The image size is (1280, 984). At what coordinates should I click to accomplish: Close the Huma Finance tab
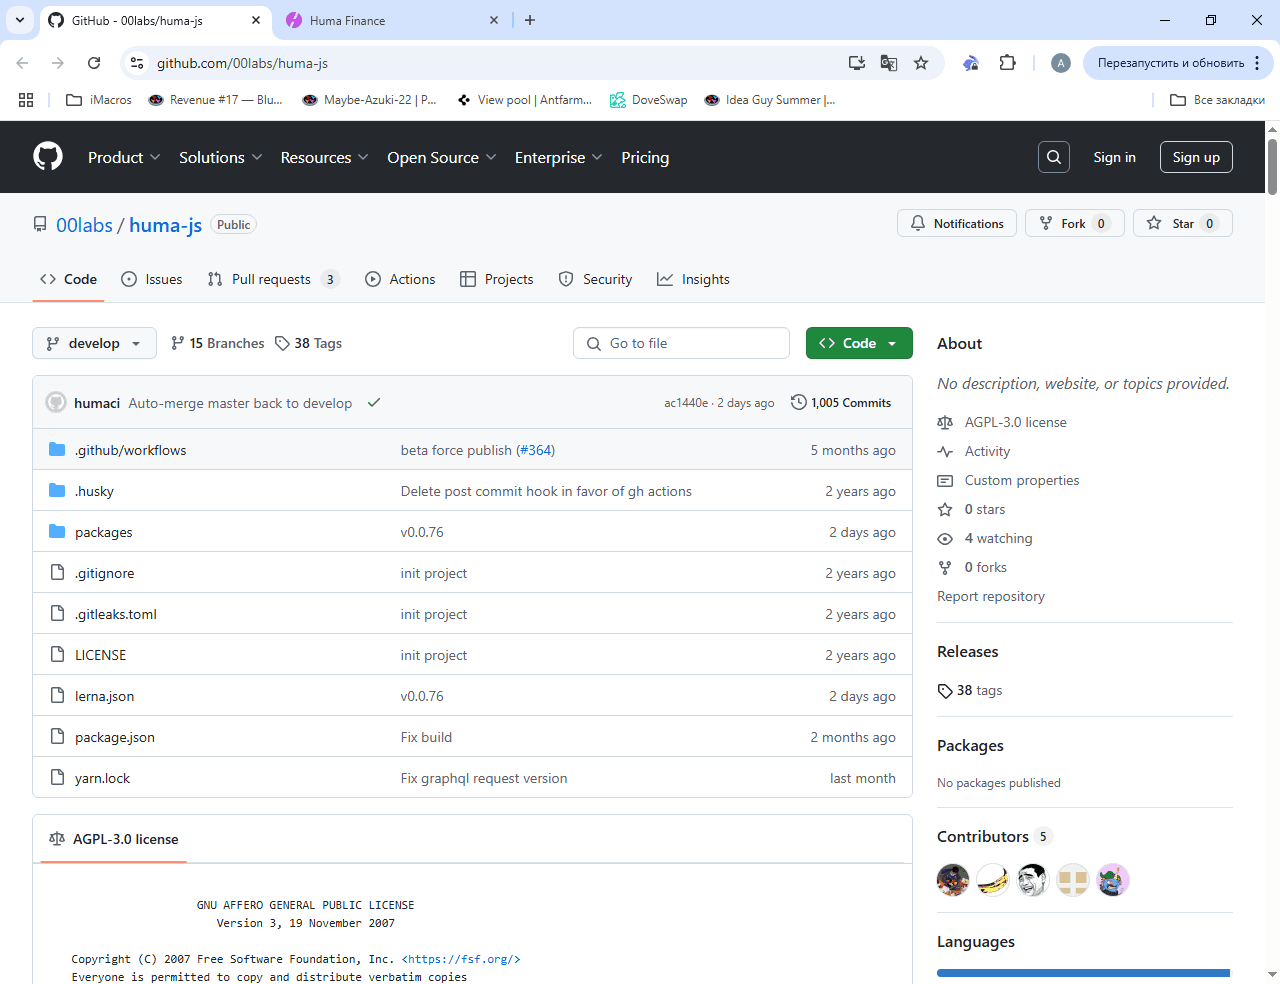click(494, 20)
